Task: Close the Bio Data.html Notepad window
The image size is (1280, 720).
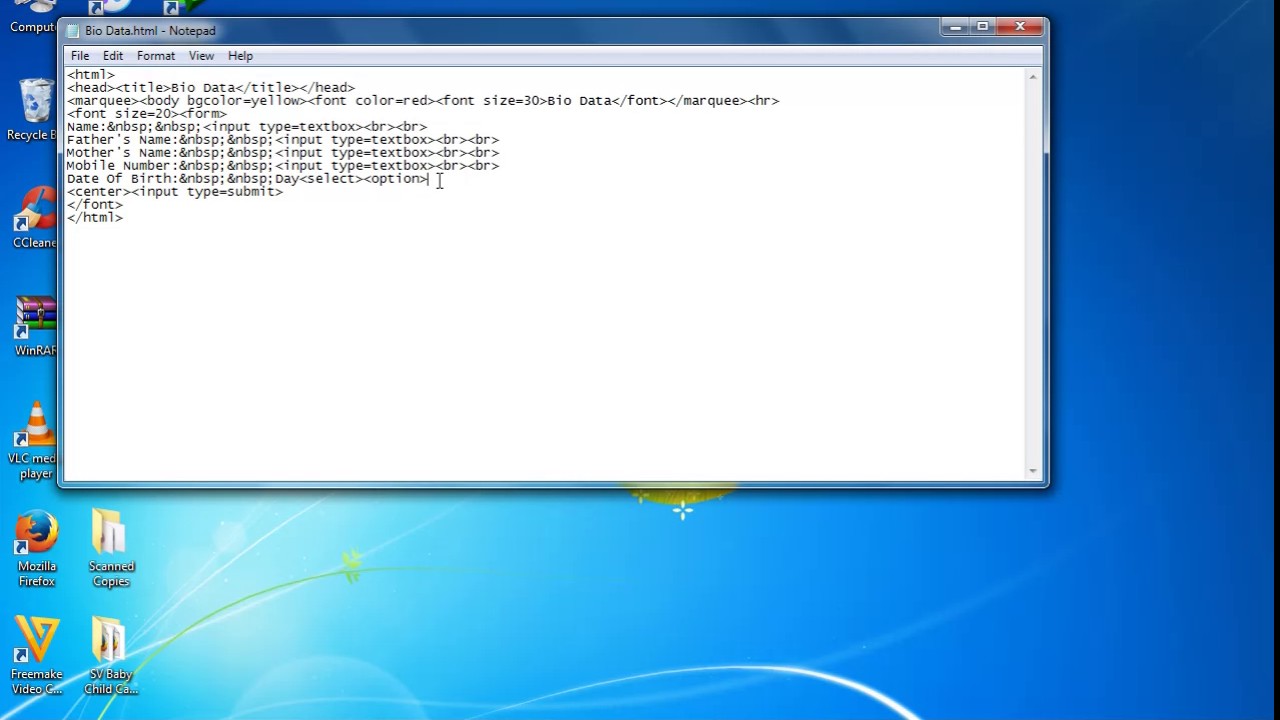Action: [x=1020, y=27]
